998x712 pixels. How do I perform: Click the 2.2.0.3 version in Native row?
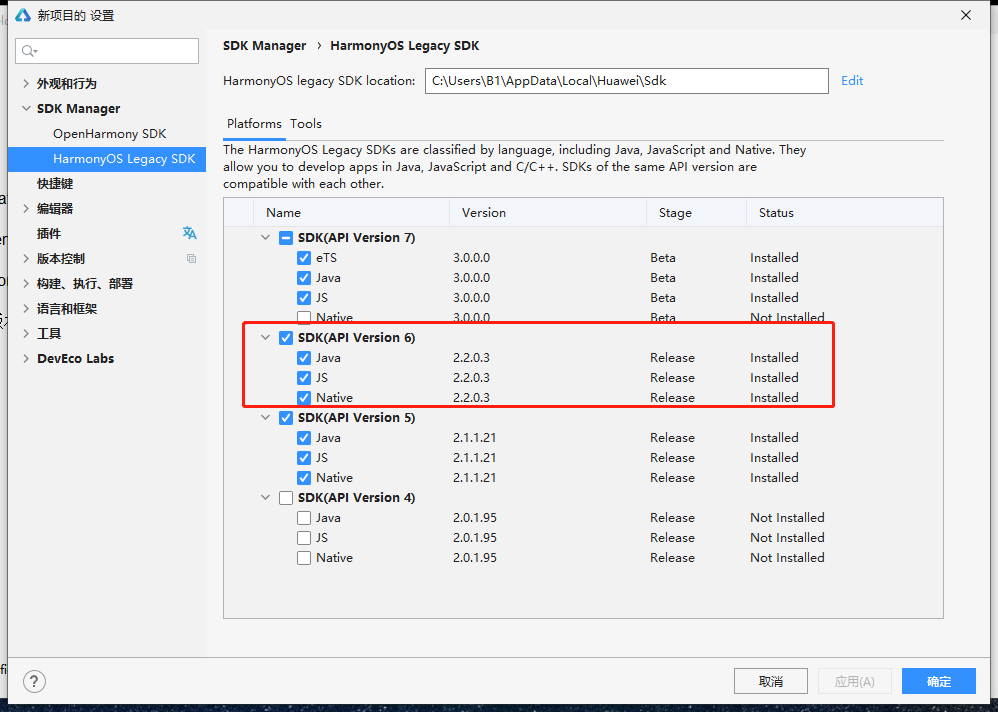pos(472,398)
